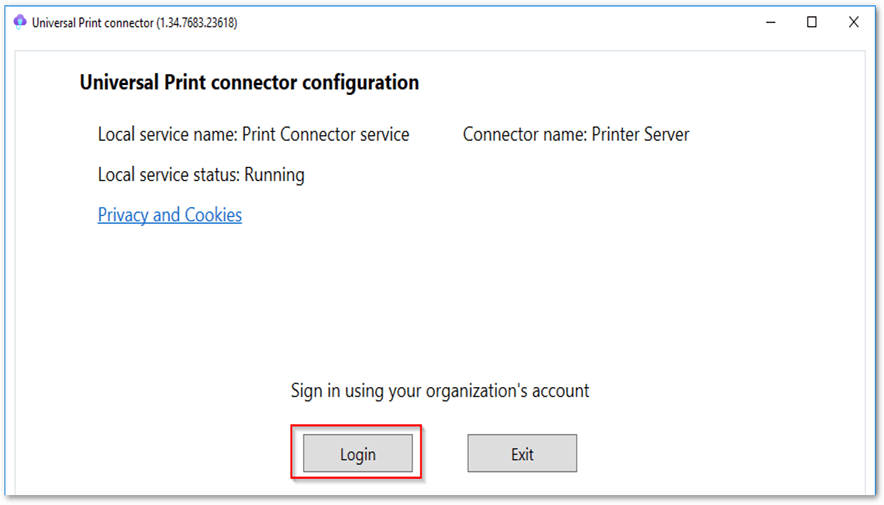Minimize the Universal Print connector window
Viewport: 884px width, 505px height.
pyautogui.click(x=771, y=22)
